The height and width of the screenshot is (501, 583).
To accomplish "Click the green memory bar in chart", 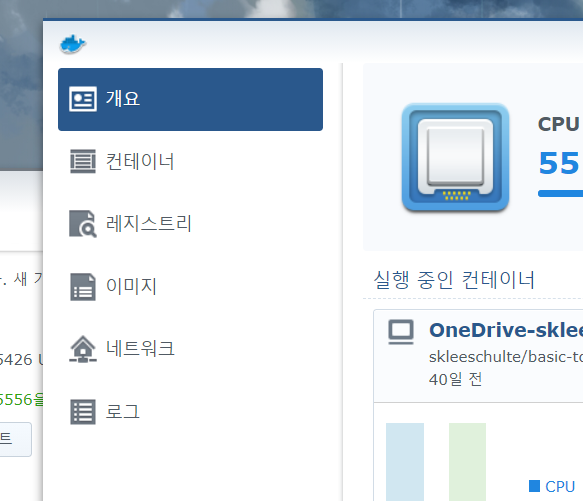I will (x=467, y=462).
